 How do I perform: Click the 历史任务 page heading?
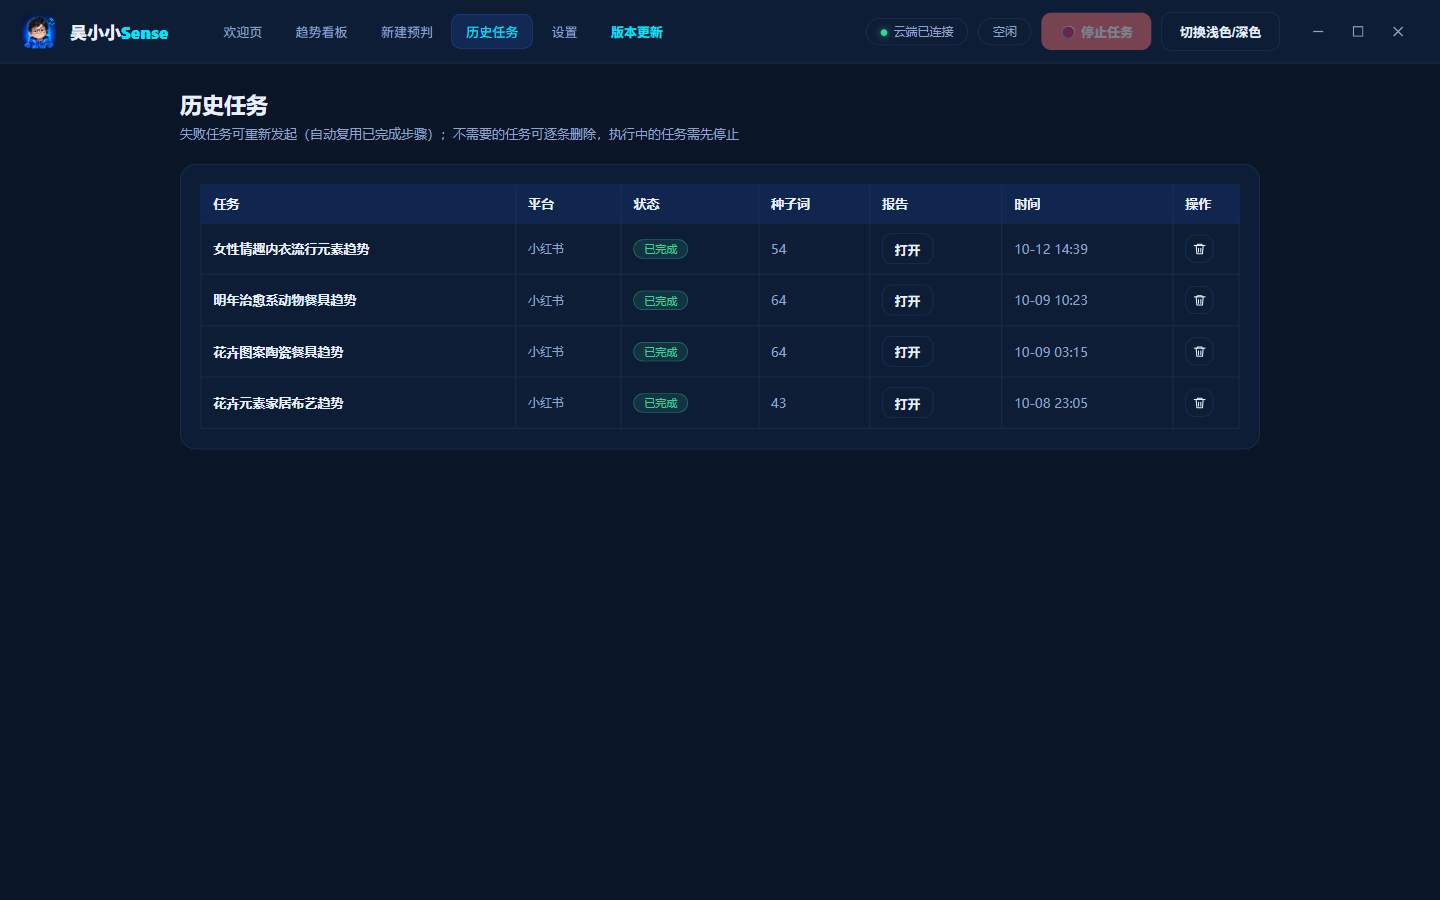[x=224, y=105]
